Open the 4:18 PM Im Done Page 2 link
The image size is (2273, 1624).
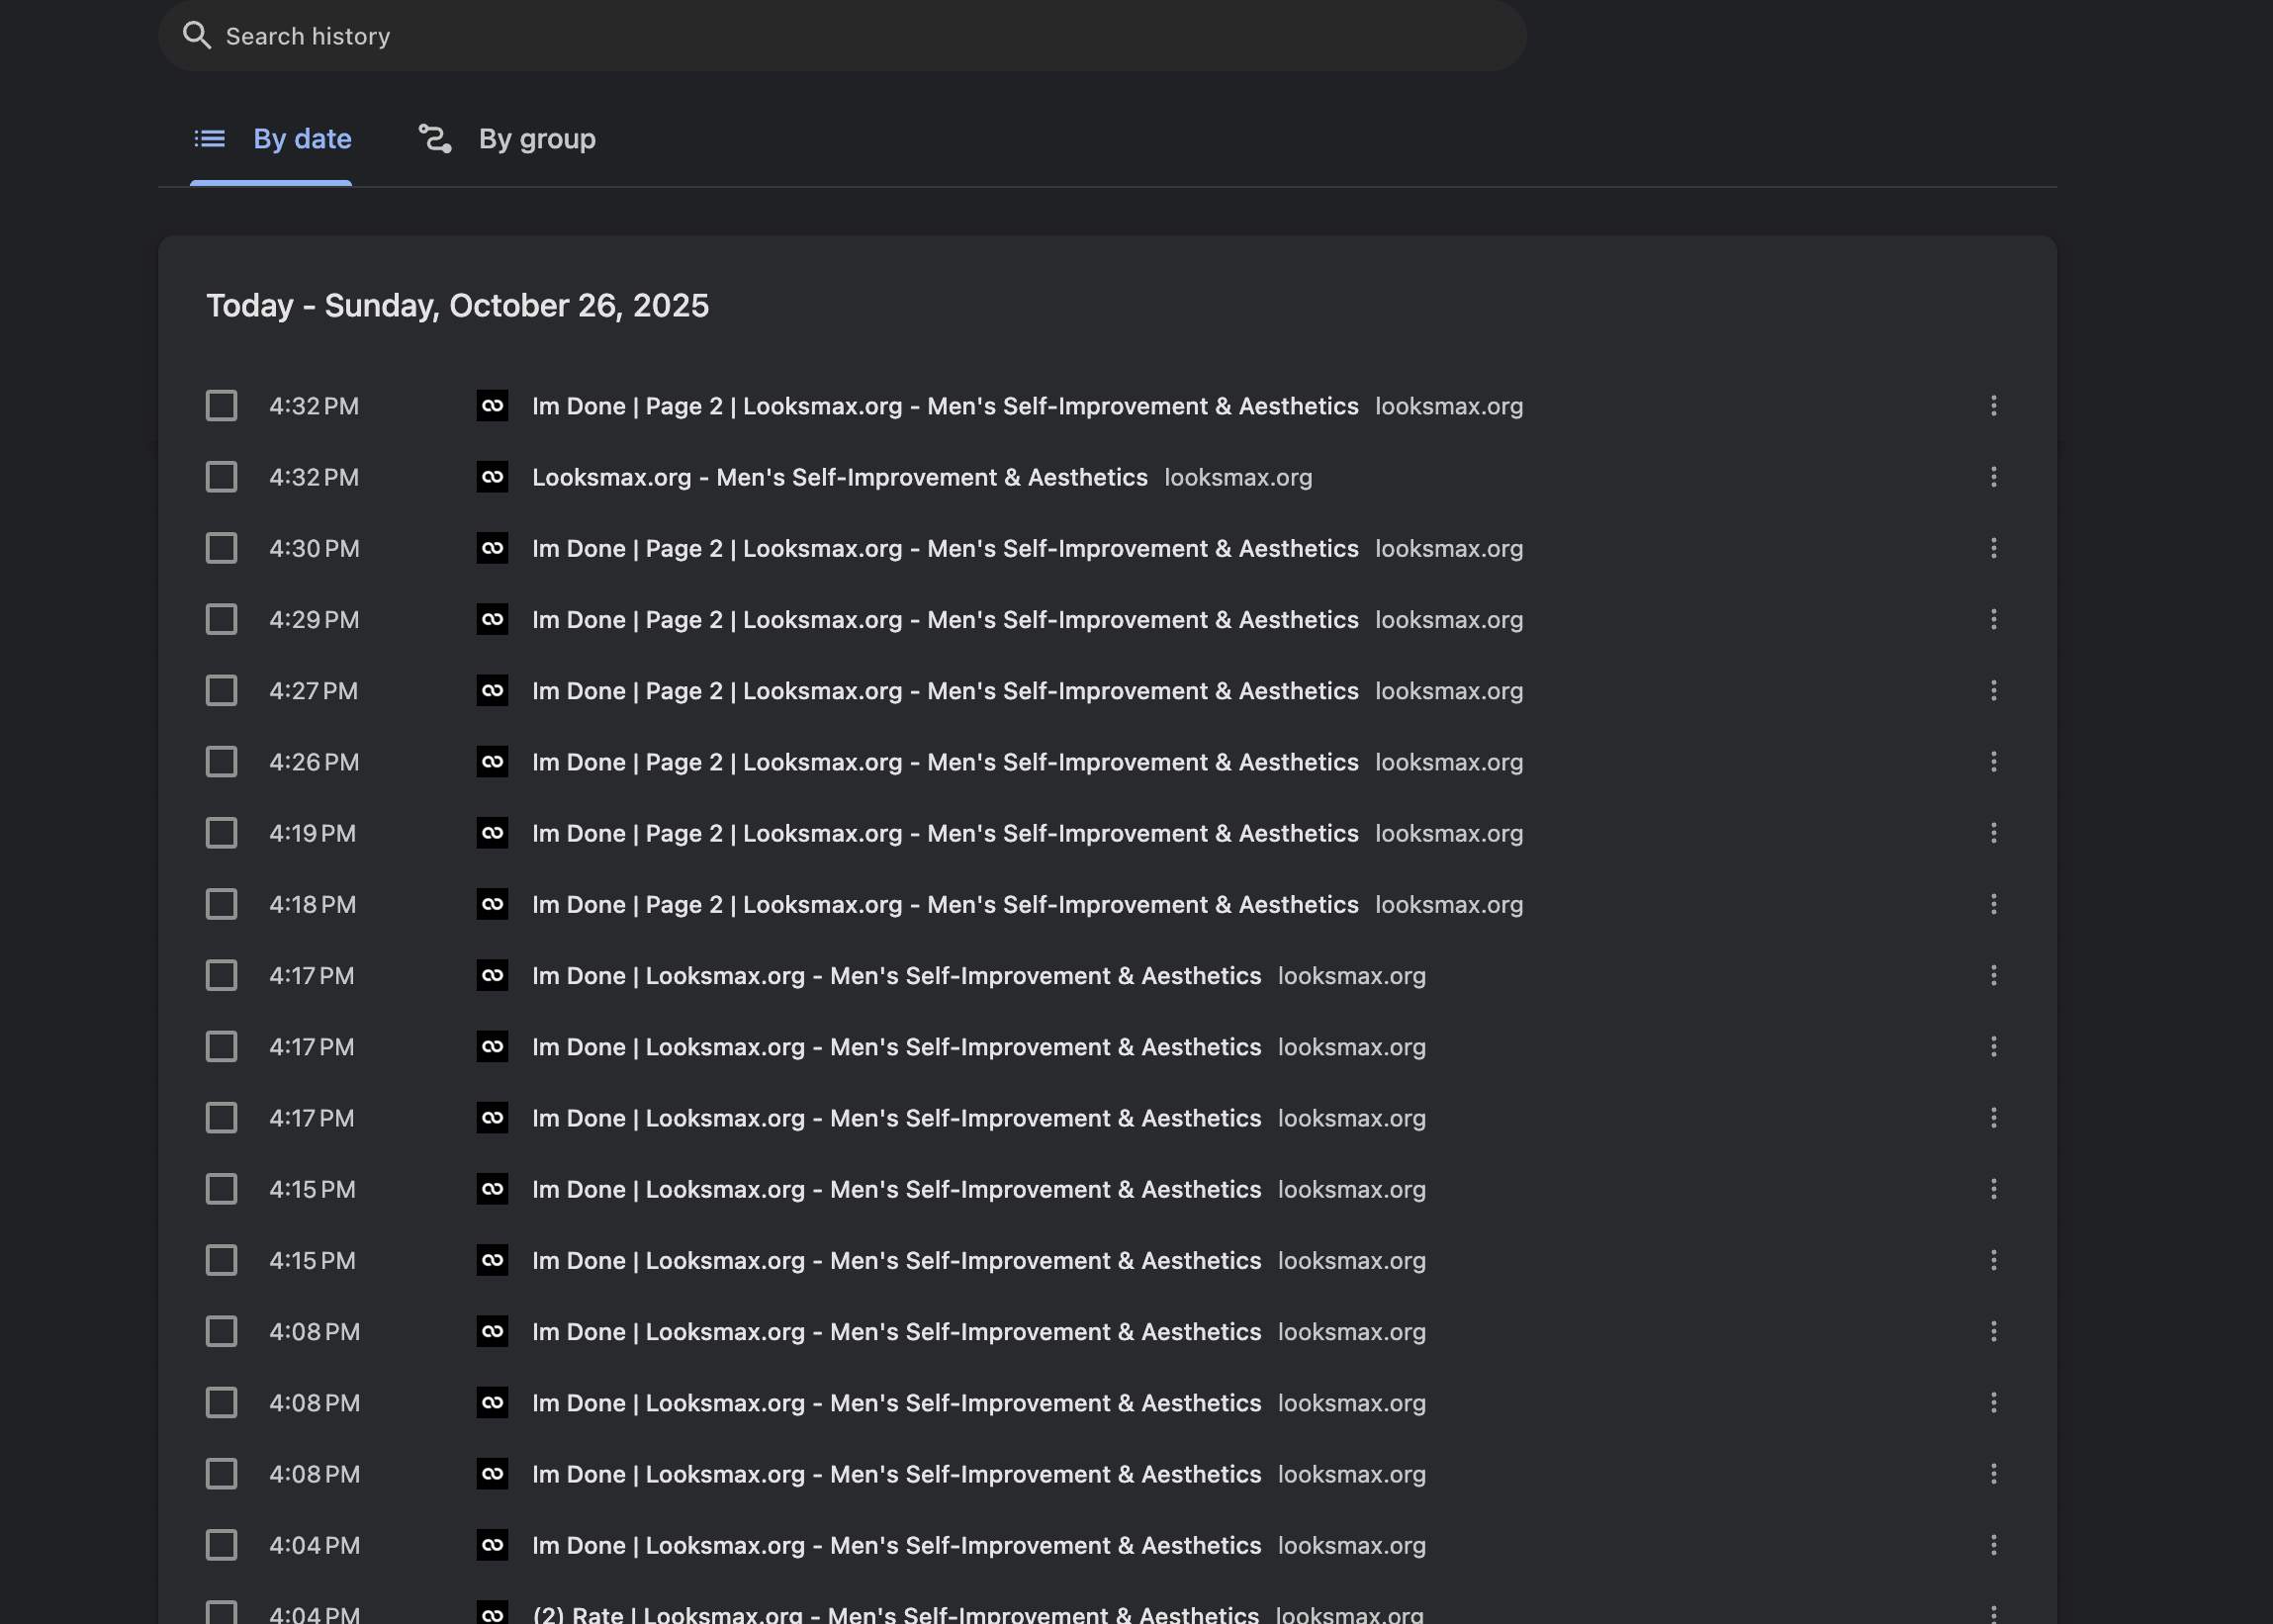click(x=944, y=904)
